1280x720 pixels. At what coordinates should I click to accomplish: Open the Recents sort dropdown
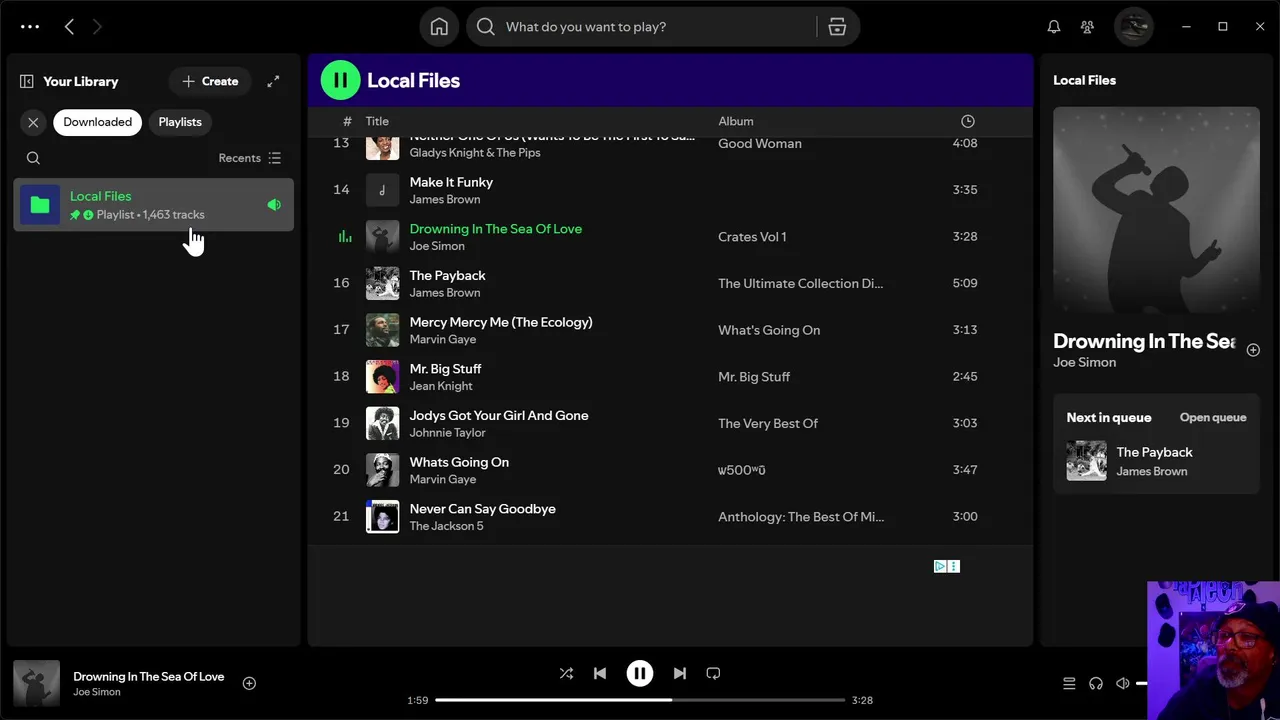(x=250, y=158)
